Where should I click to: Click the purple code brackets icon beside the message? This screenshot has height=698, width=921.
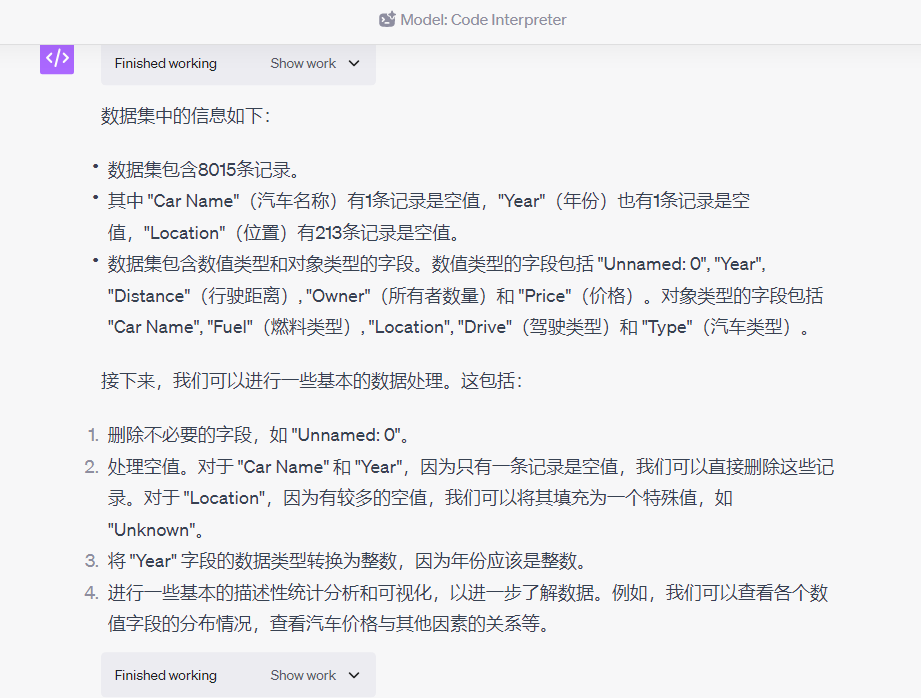pyautogui.click(x=57, y=59)
